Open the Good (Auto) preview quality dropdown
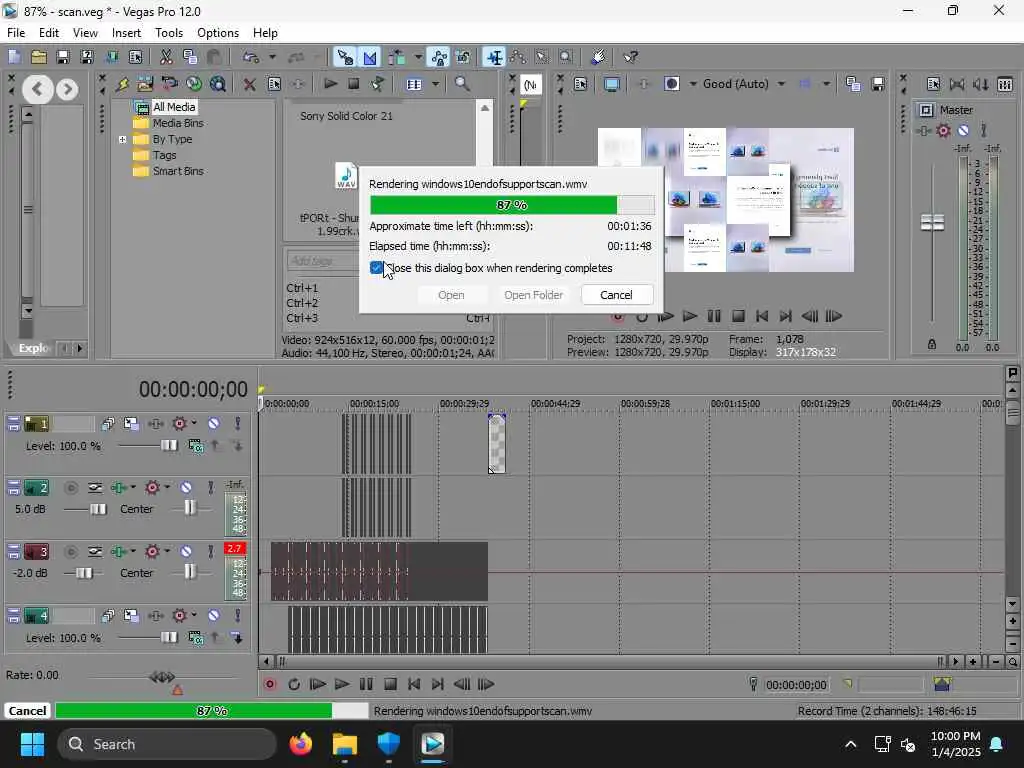Viewport: 1024px width, 768px height. click(782, 84)
